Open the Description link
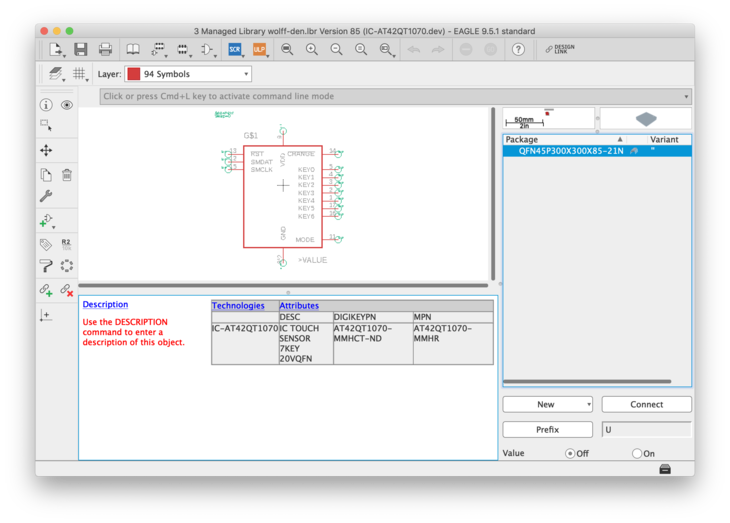 coord(105,305)
